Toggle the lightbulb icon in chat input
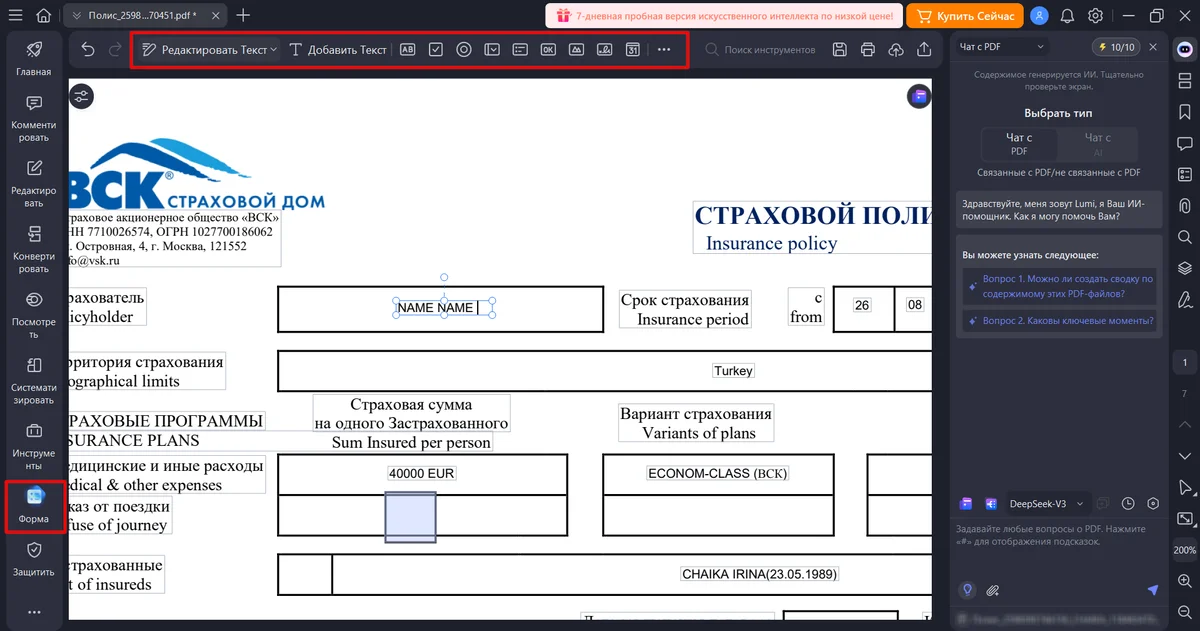This screenshot has height=631, width=1200. coord(967,590)
